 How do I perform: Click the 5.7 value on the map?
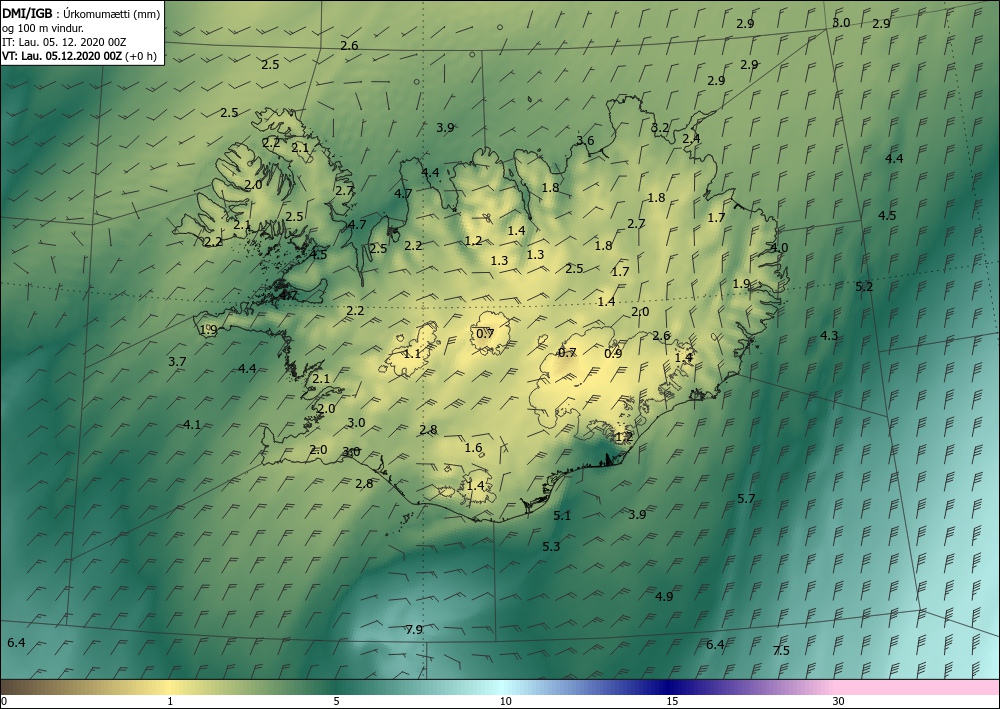click(x=746, y=499)
